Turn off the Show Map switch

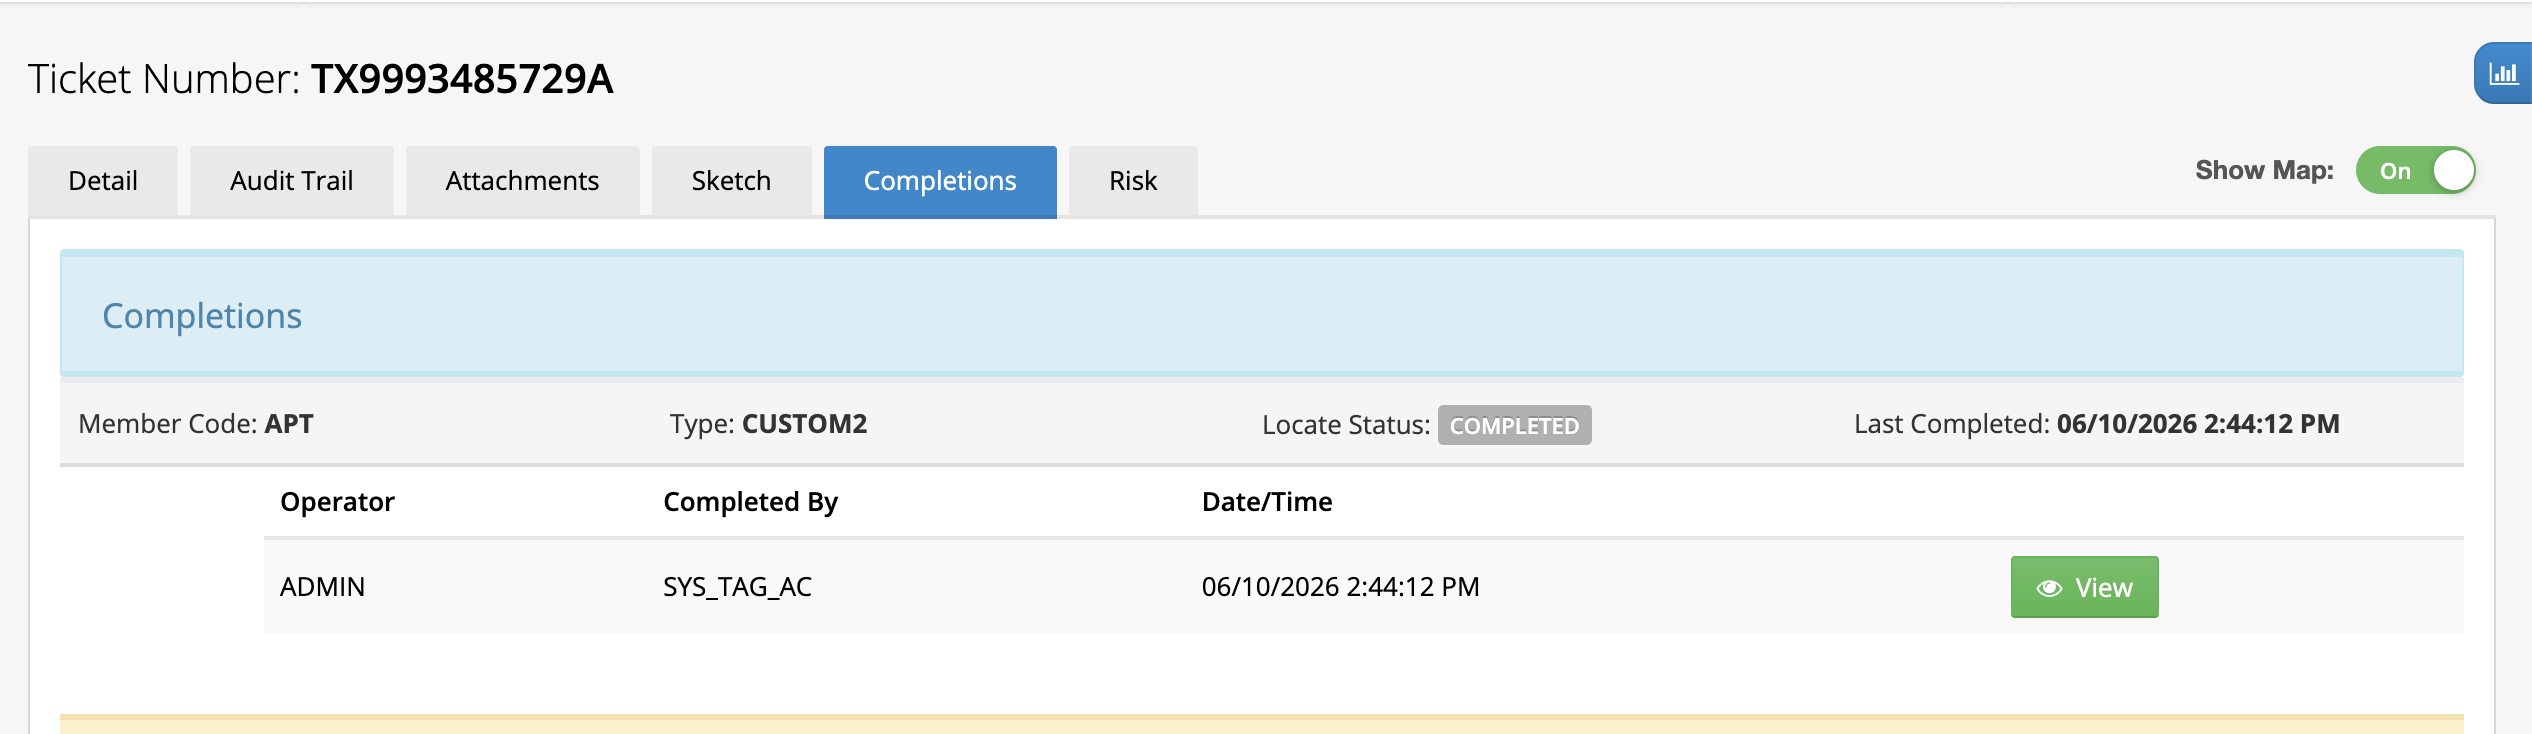[2415, 170]
